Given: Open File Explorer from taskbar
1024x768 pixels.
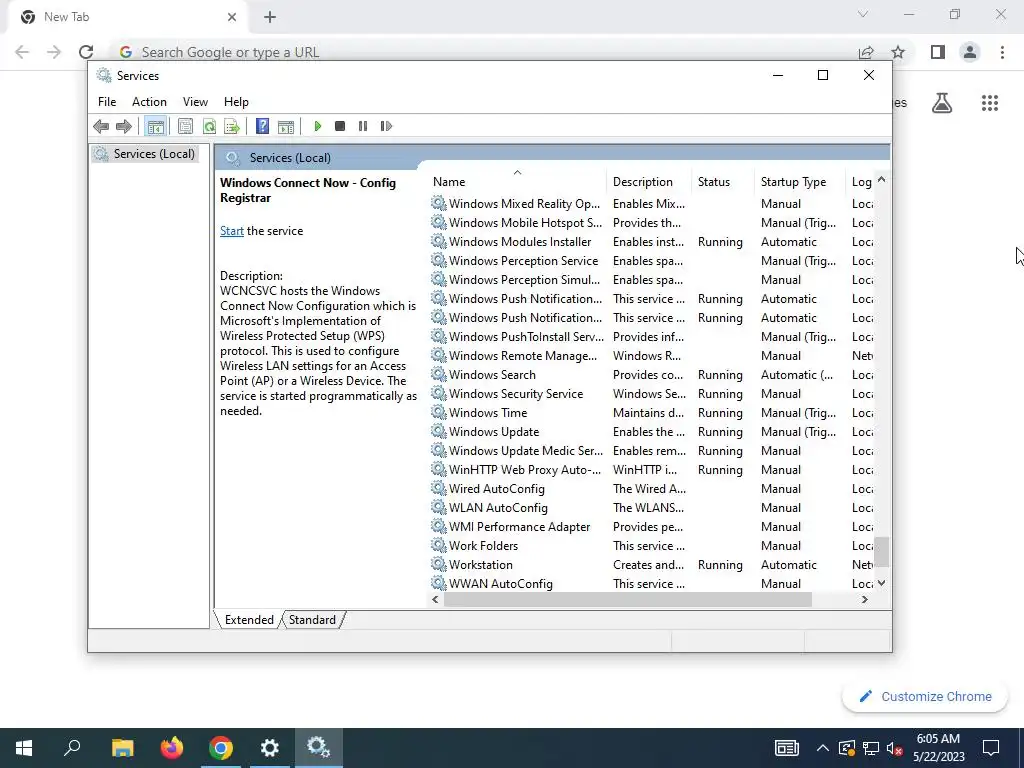Looking at the screenshot, I should (122, 748).
